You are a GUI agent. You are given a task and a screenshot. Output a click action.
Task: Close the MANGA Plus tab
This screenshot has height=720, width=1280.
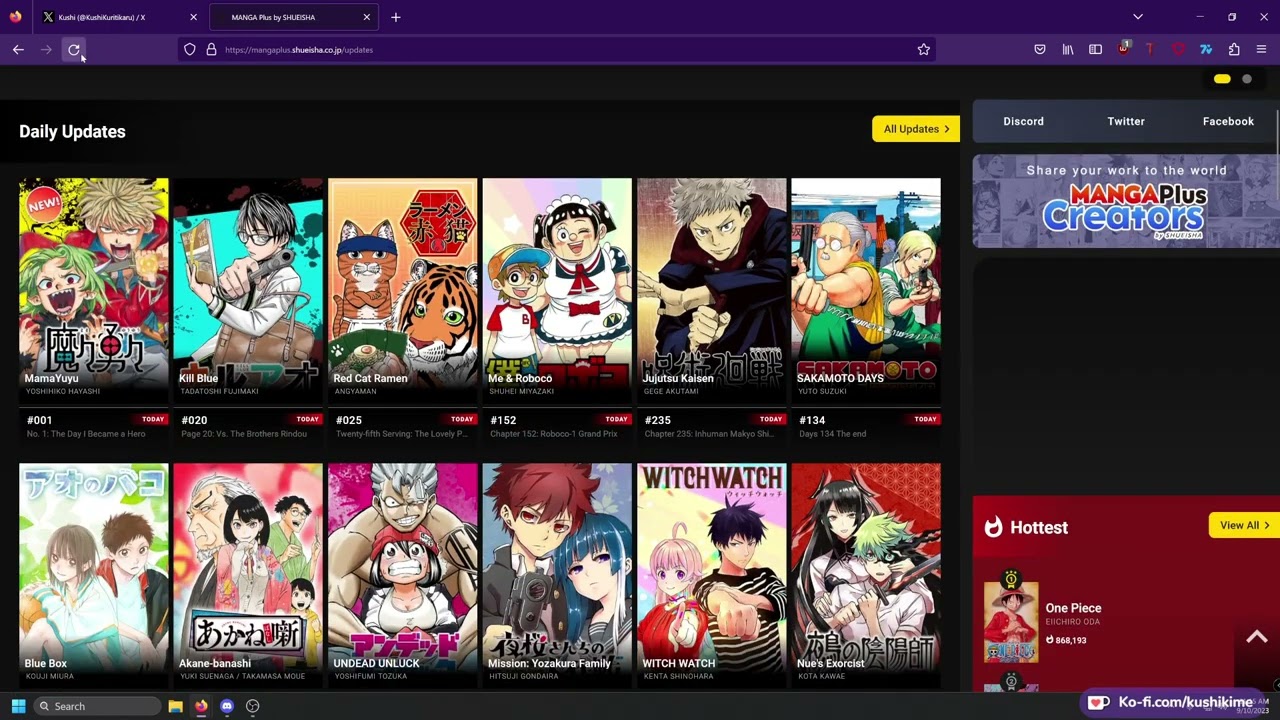(x=366, y=17)
